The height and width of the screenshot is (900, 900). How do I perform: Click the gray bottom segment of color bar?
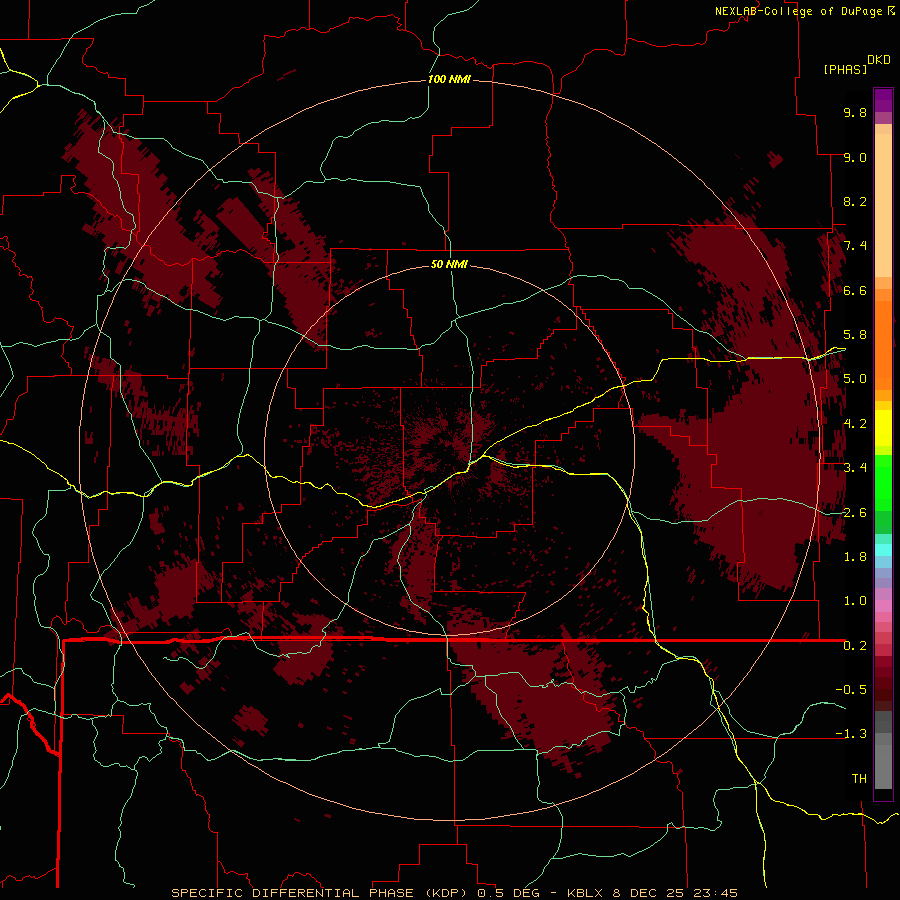pyautogui.click(x=883, y=761)
